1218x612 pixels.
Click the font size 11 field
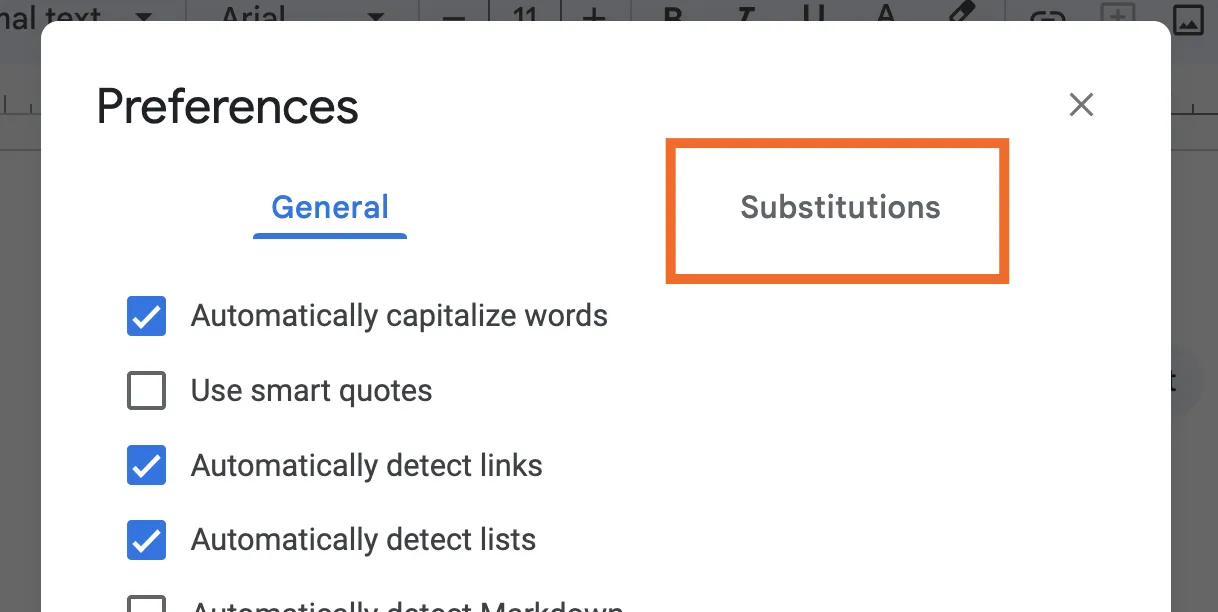[x=524, y=17]
